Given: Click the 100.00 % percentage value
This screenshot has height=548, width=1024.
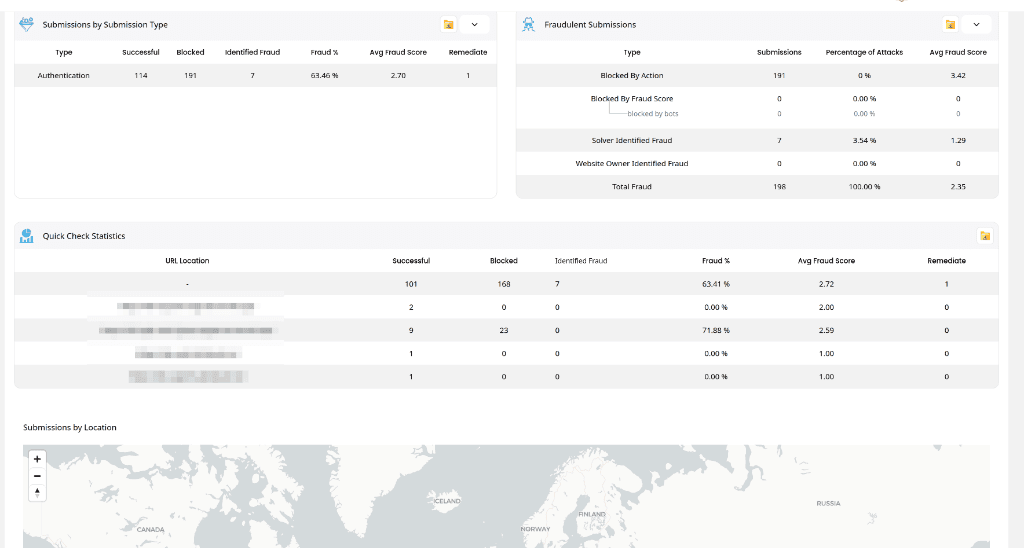Looking at the screenshot, I should [864, 187].
